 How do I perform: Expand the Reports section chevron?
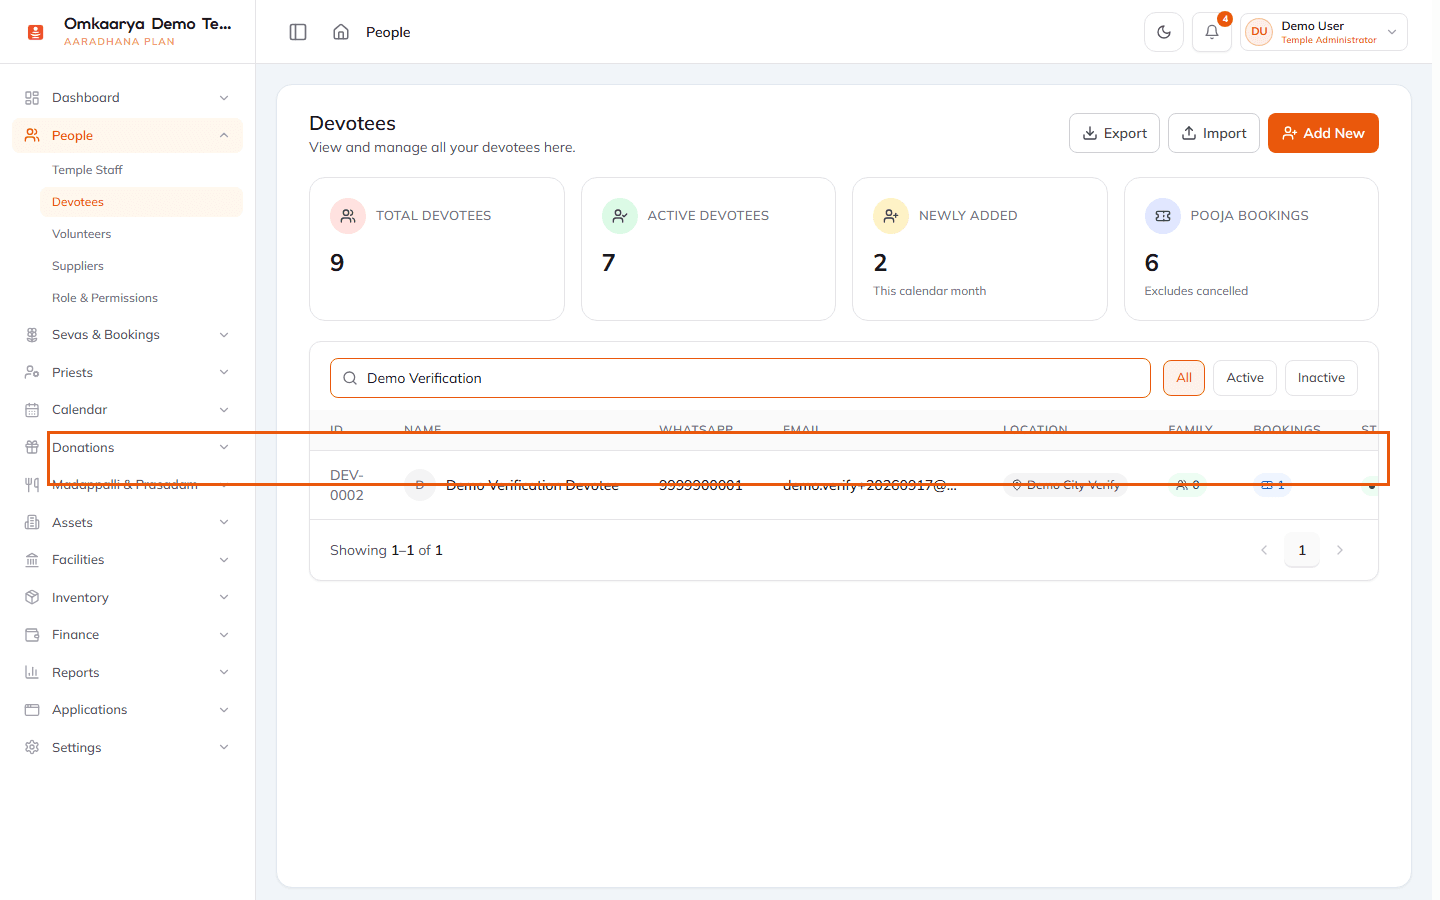[224, 672]
